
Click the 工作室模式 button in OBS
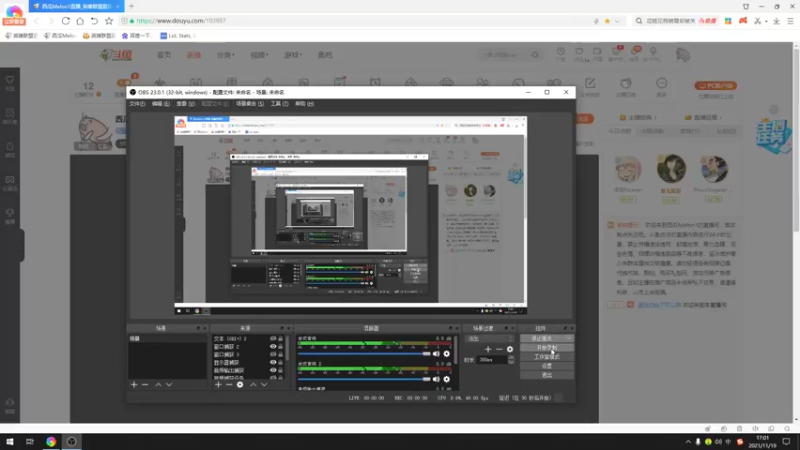click(x=546, y=357)
